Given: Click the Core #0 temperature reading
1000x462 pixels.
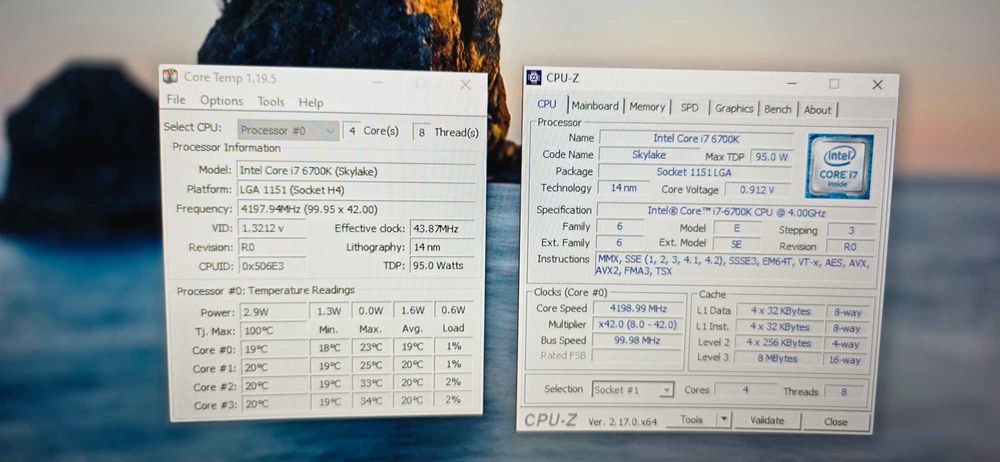Looking at the screenshot, I should [274, 350].
